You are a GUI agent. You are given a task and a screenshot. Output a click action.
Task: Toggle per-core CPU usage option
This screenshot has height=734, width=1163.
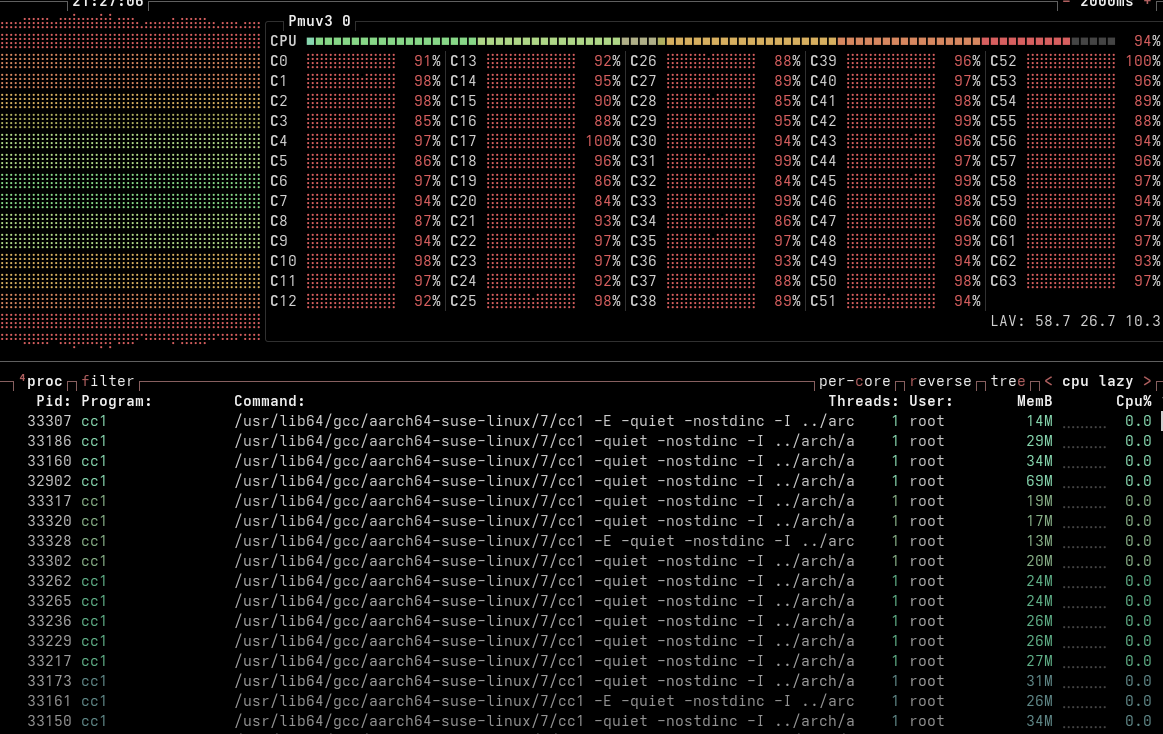[x=855, y=381]
